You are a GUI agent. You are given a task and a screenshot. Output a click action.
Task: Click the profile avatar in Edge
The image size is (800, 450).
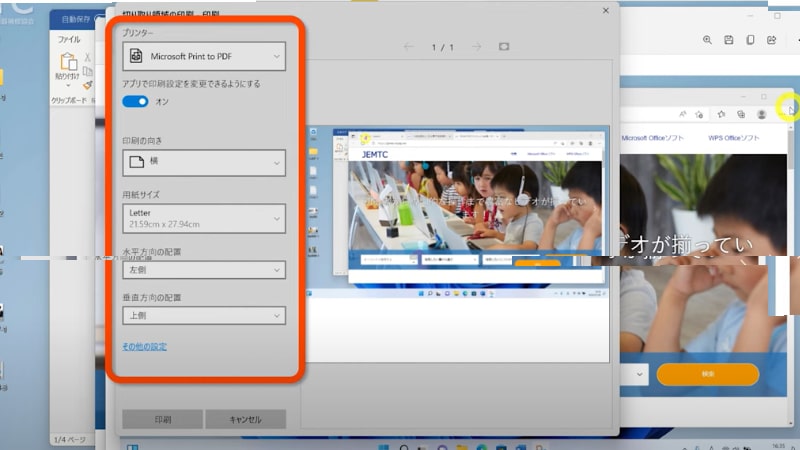[762, 114]
